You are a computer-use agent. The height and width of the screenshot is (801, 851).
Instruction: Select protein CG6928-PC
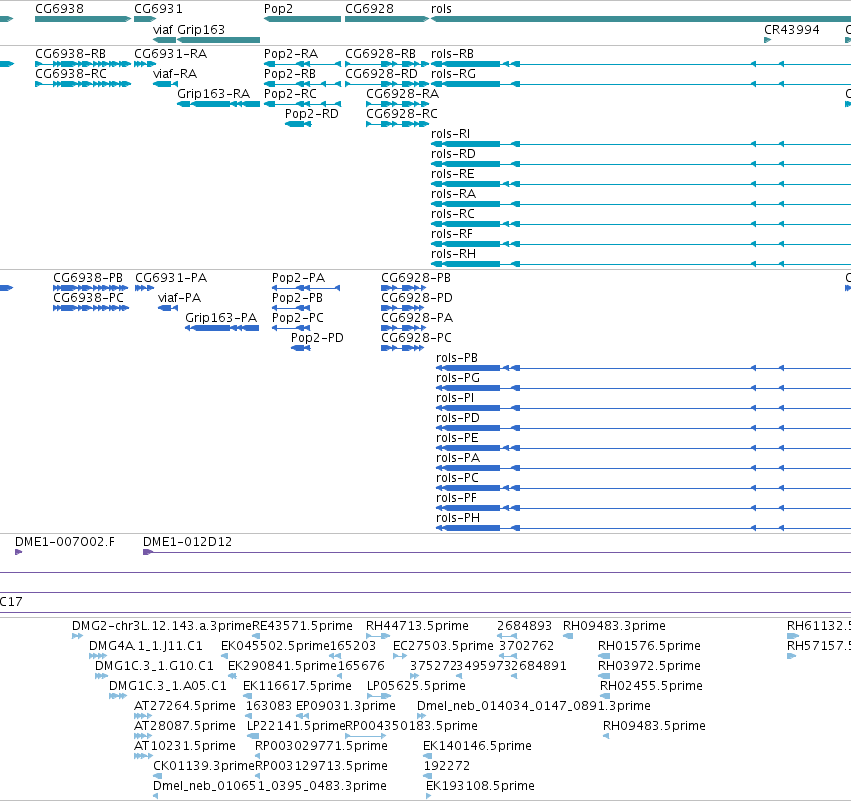[402, 348]
